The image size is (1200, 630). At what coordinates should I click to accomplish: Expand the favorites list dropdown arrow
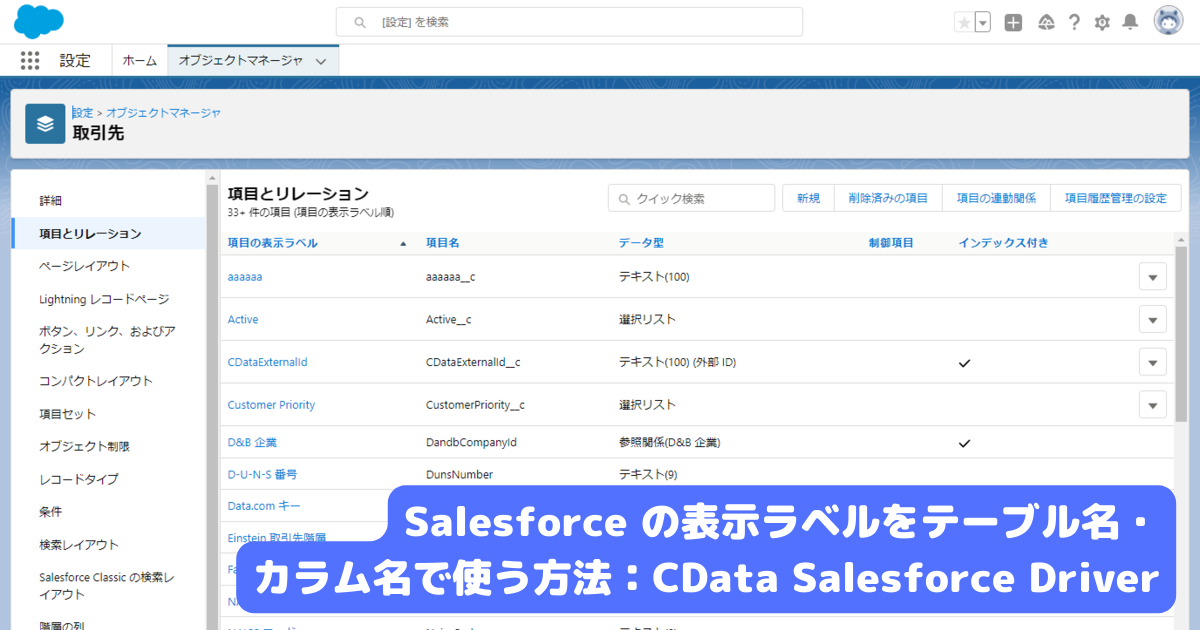(x=983, y=22)
